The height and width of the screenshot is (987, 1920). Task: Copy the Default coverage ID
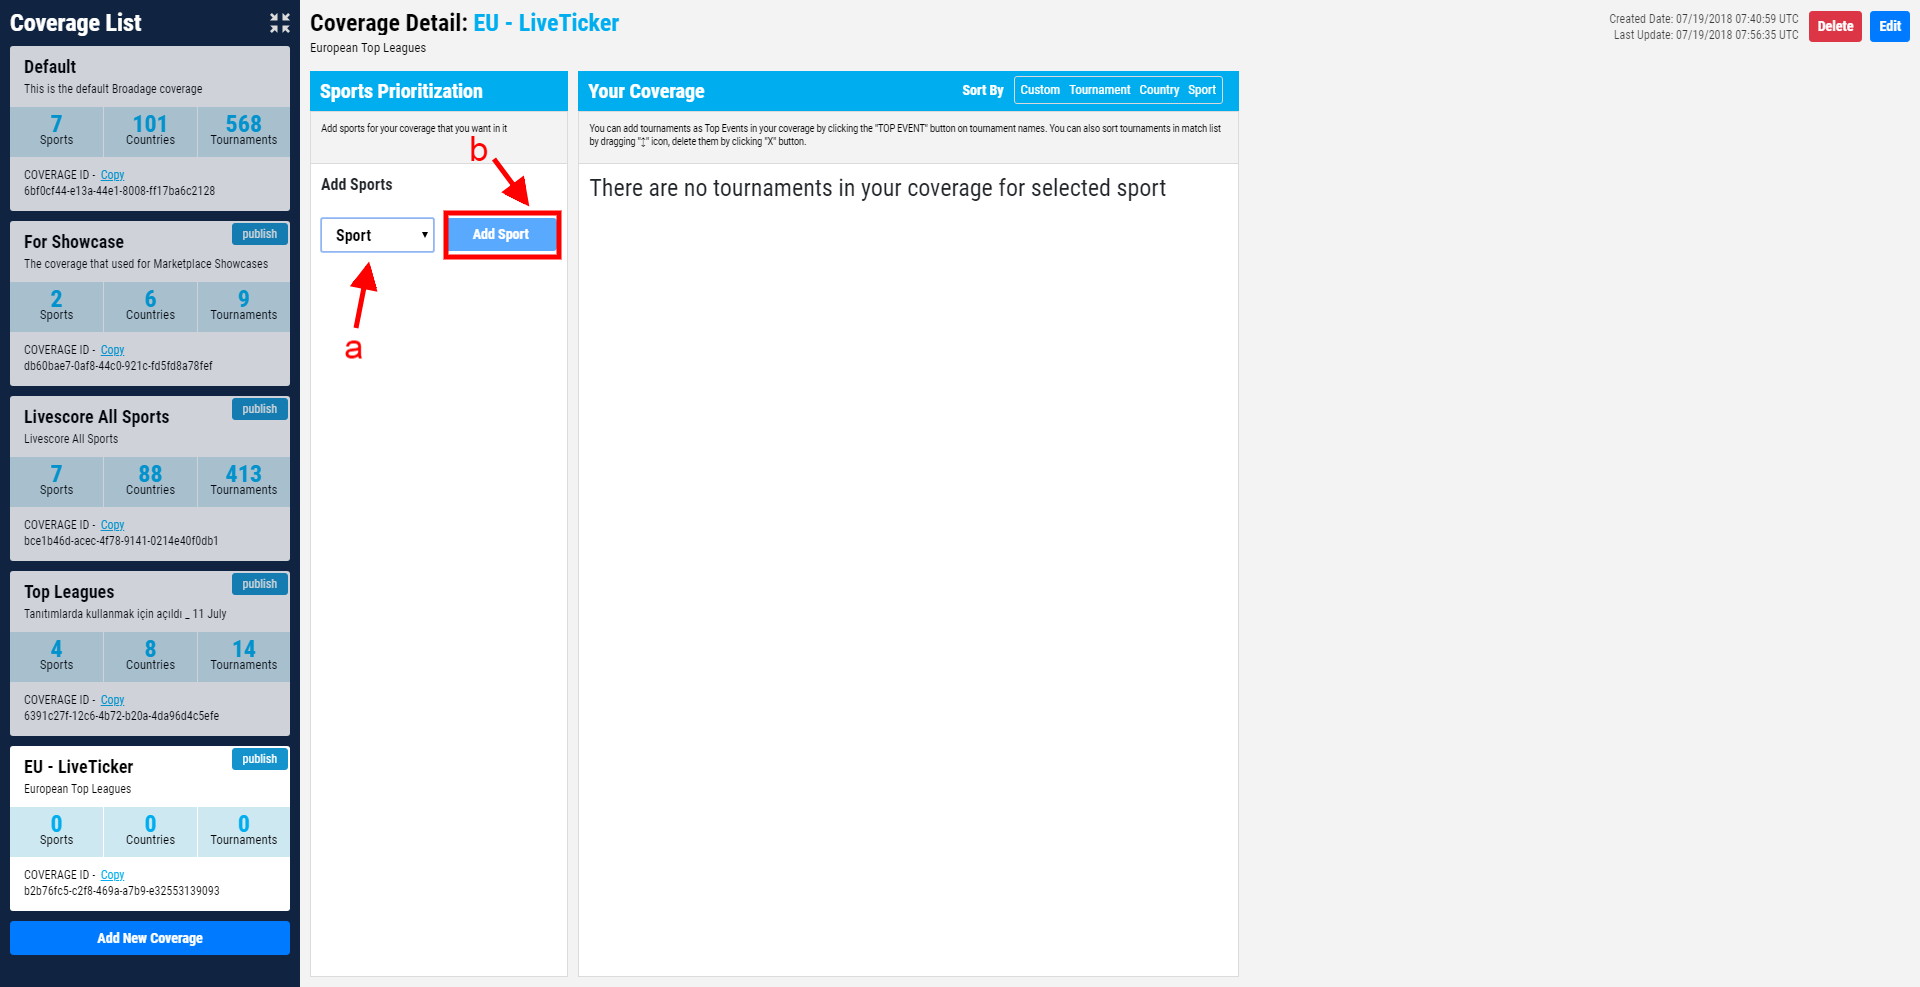[x=112, y=175]
